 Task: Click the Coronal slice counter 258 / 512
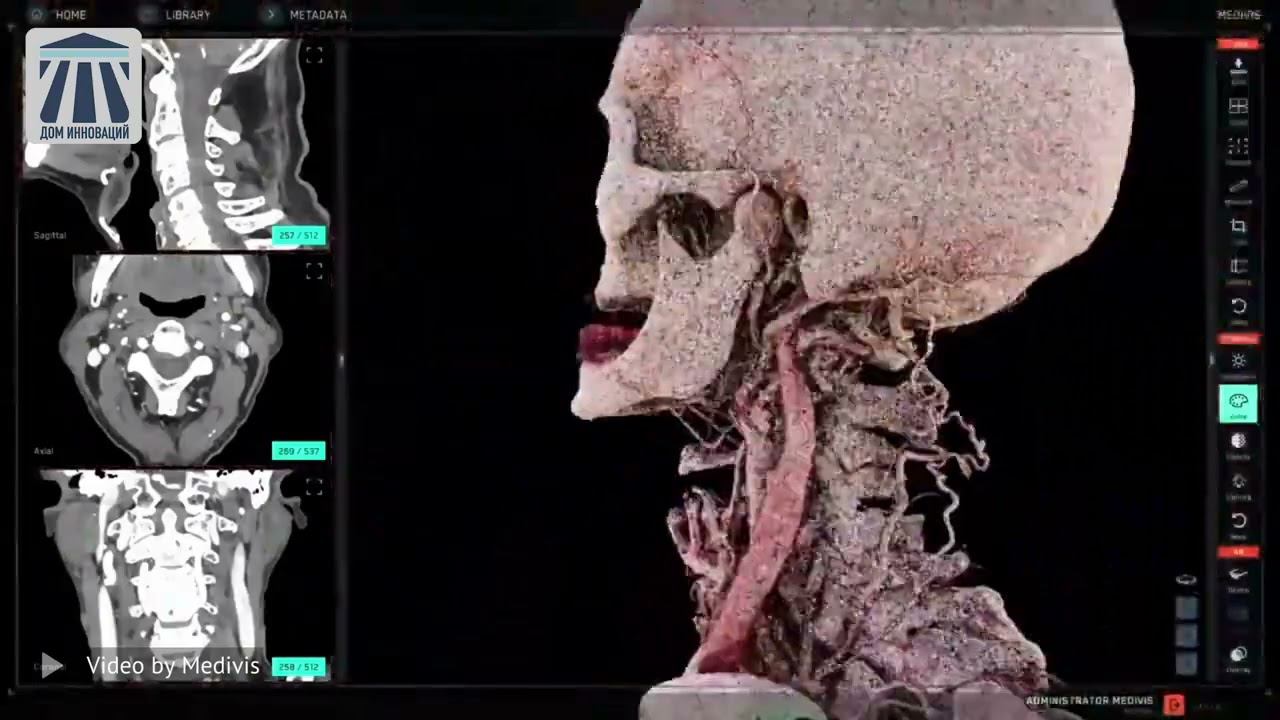299,667
